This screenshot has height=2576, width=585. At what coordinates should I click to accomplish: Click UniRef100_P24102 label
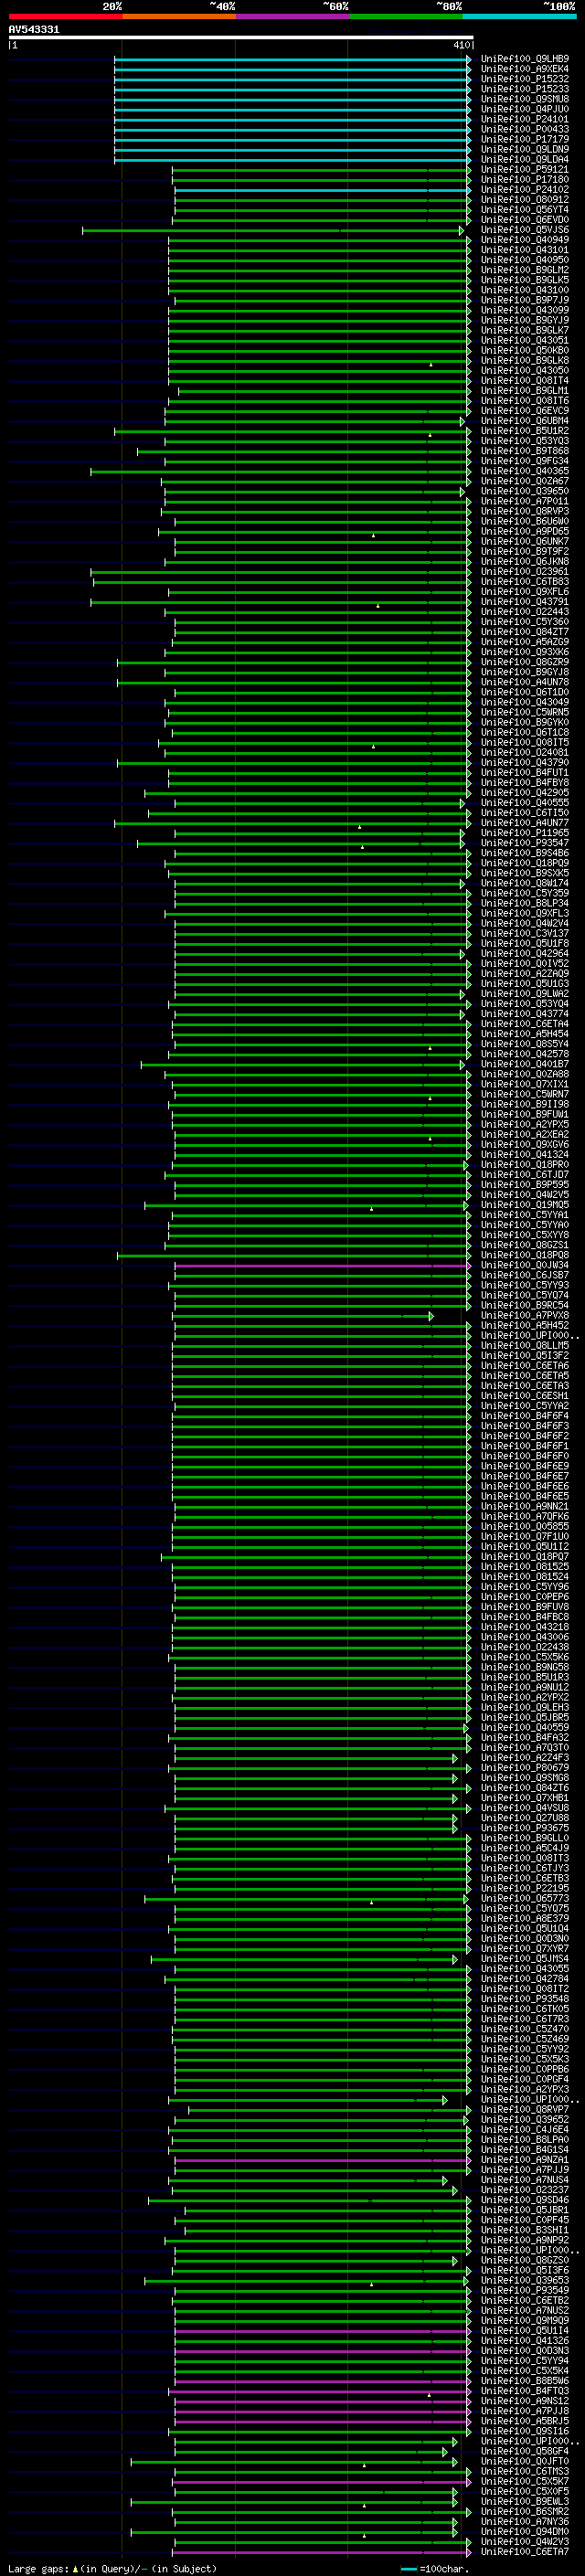(x=524, y=190)
